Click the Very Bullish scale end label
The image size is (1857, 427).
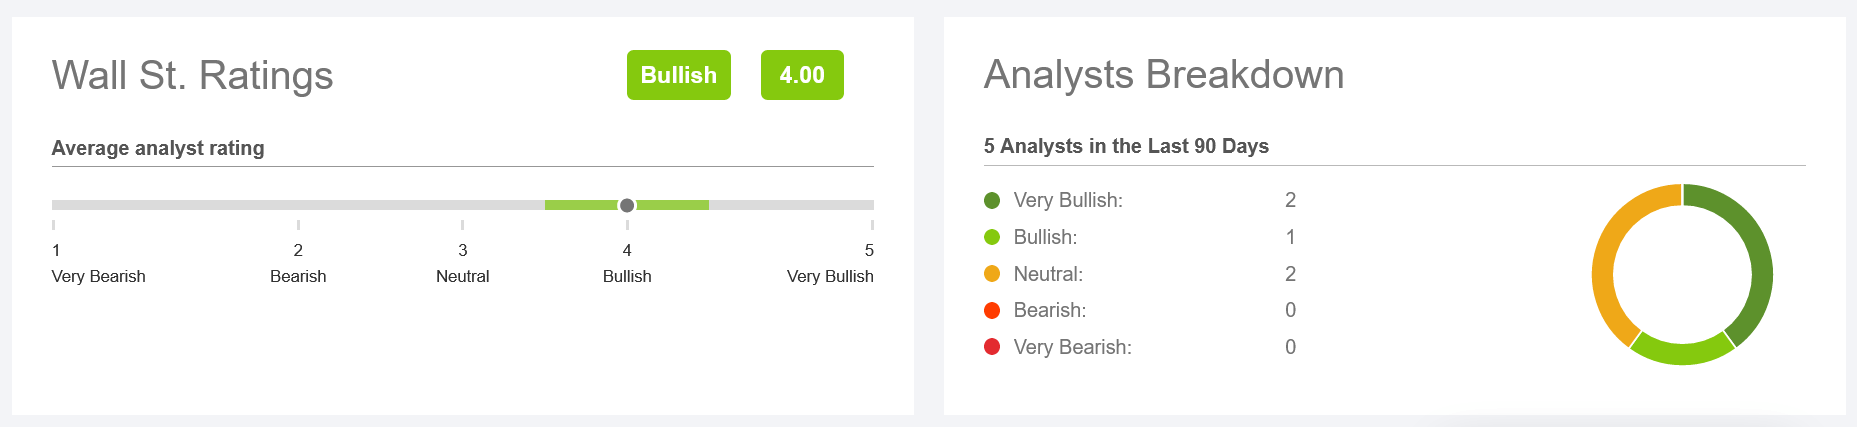[830, 276]
